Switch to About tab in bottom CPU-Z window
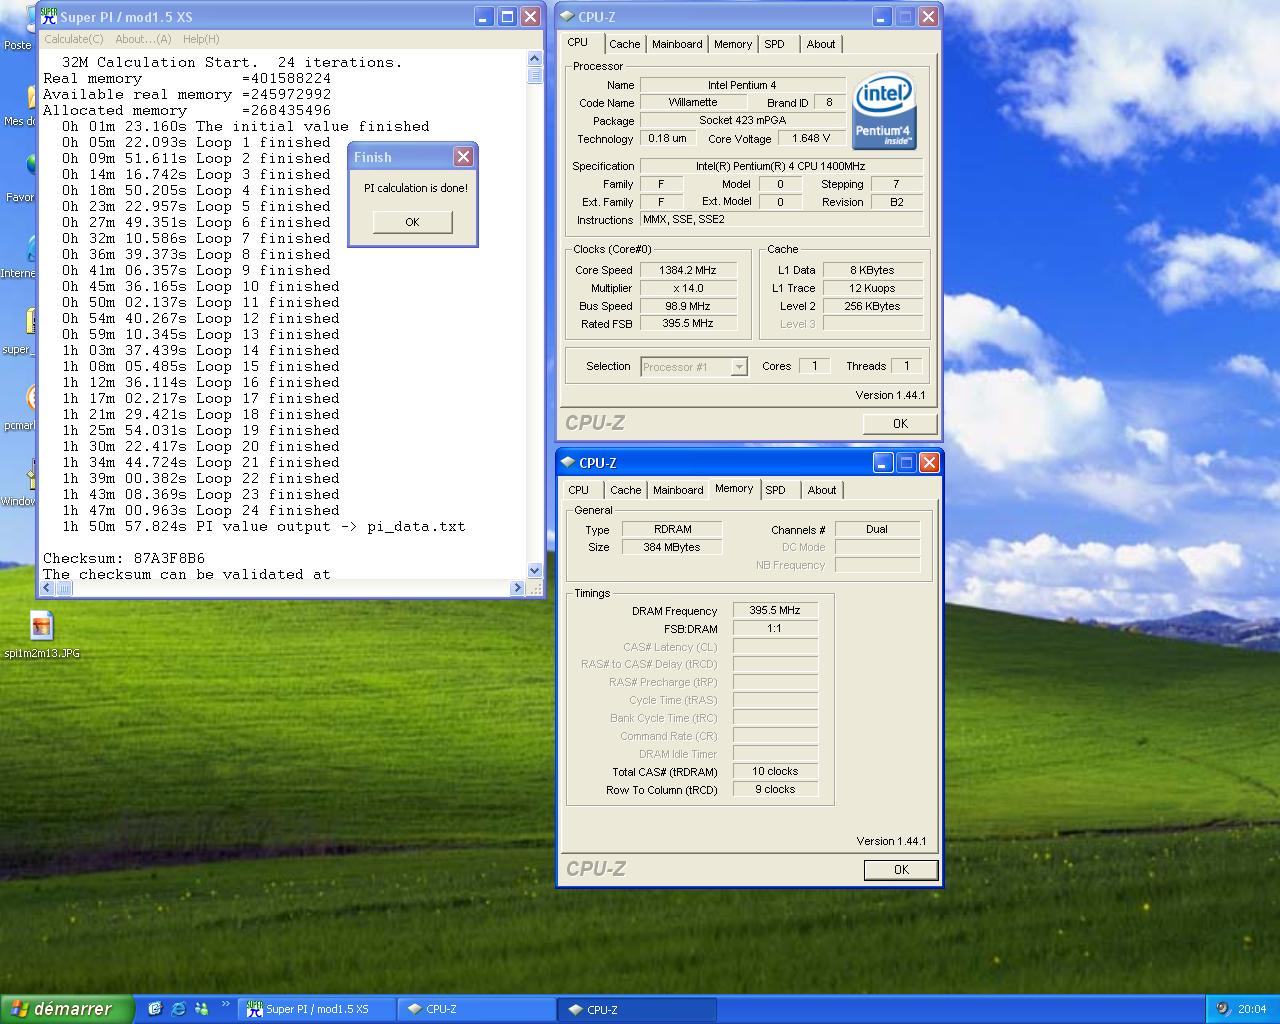The height and width of the screenshot is (1024, 1280). 822,490
